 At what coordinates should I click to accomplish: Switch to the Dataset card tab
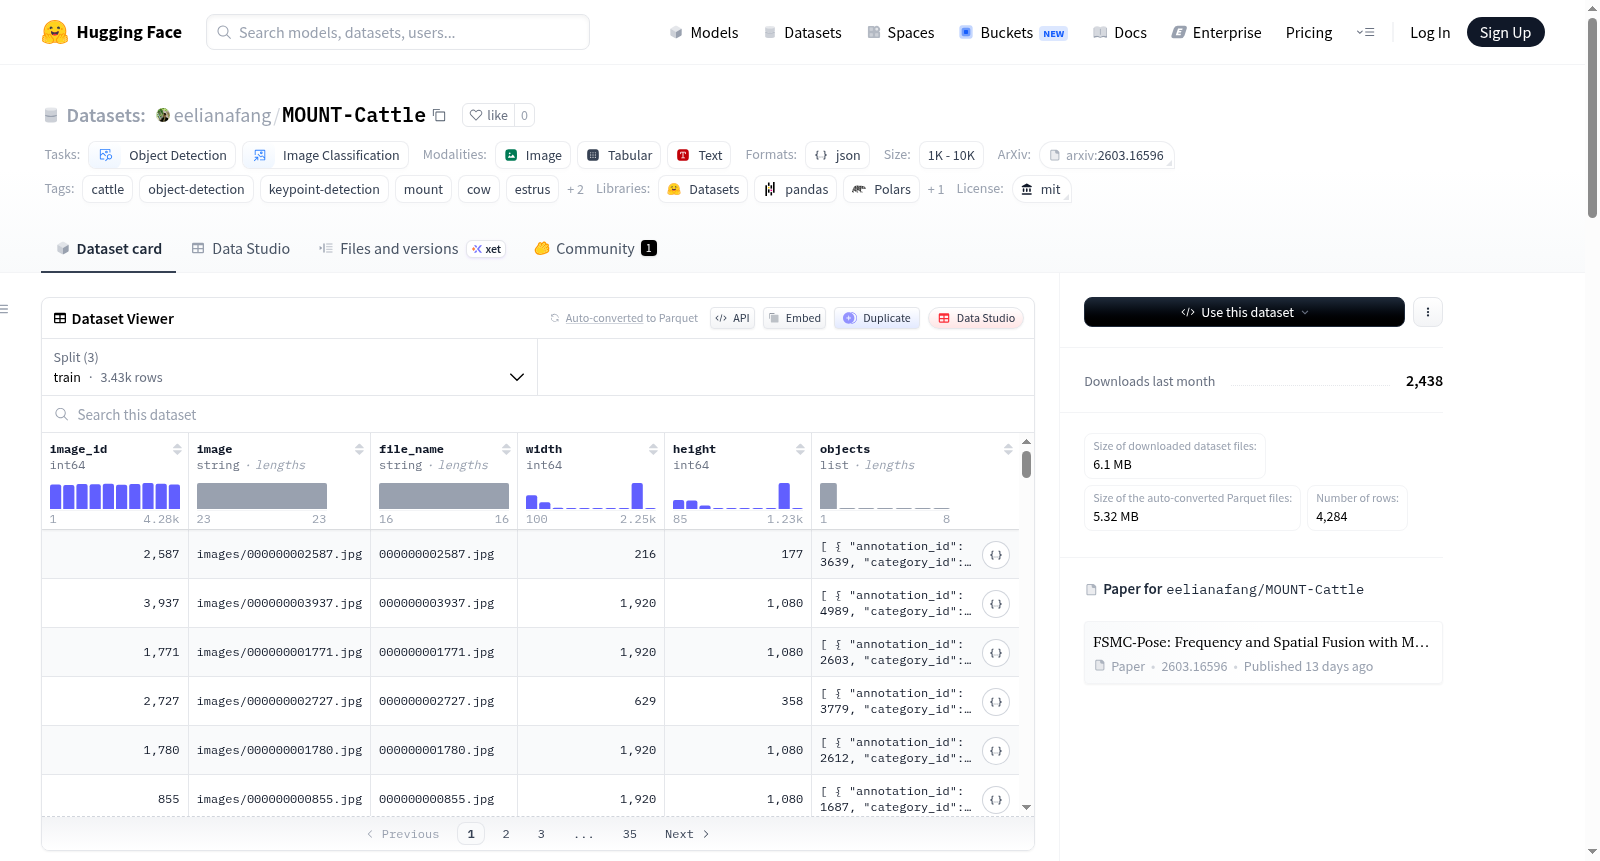click(109, 249)
